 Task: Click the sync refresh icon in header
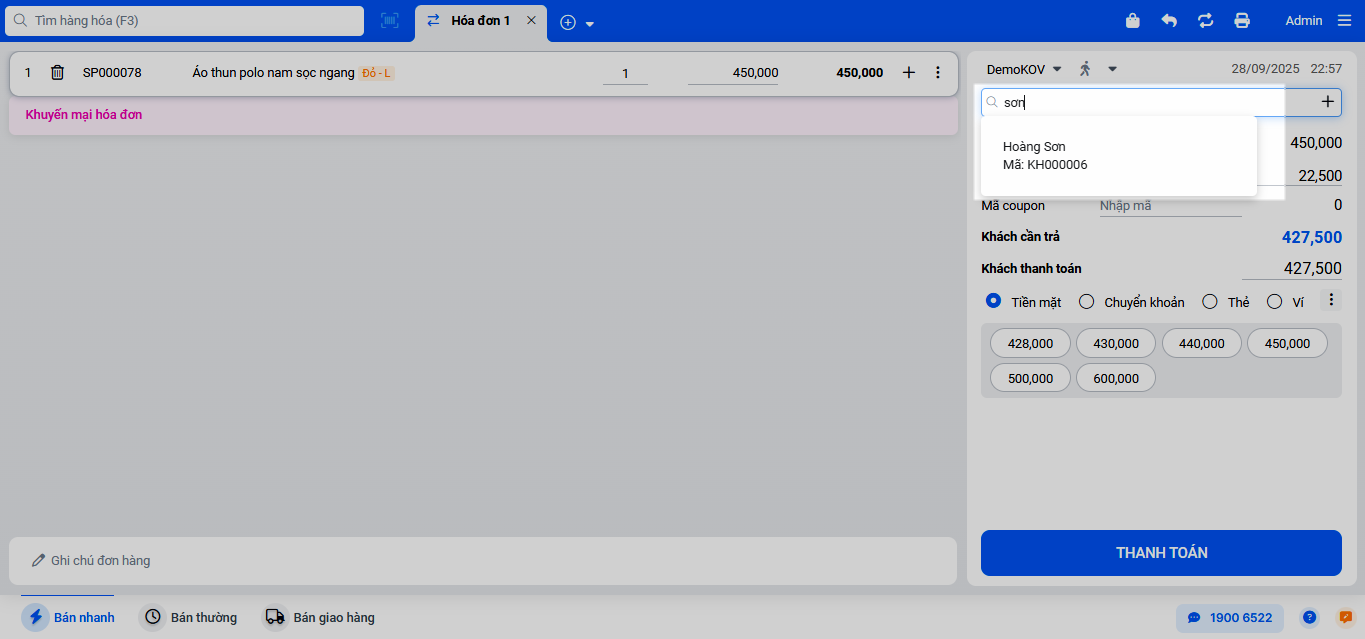(1205, 20)
